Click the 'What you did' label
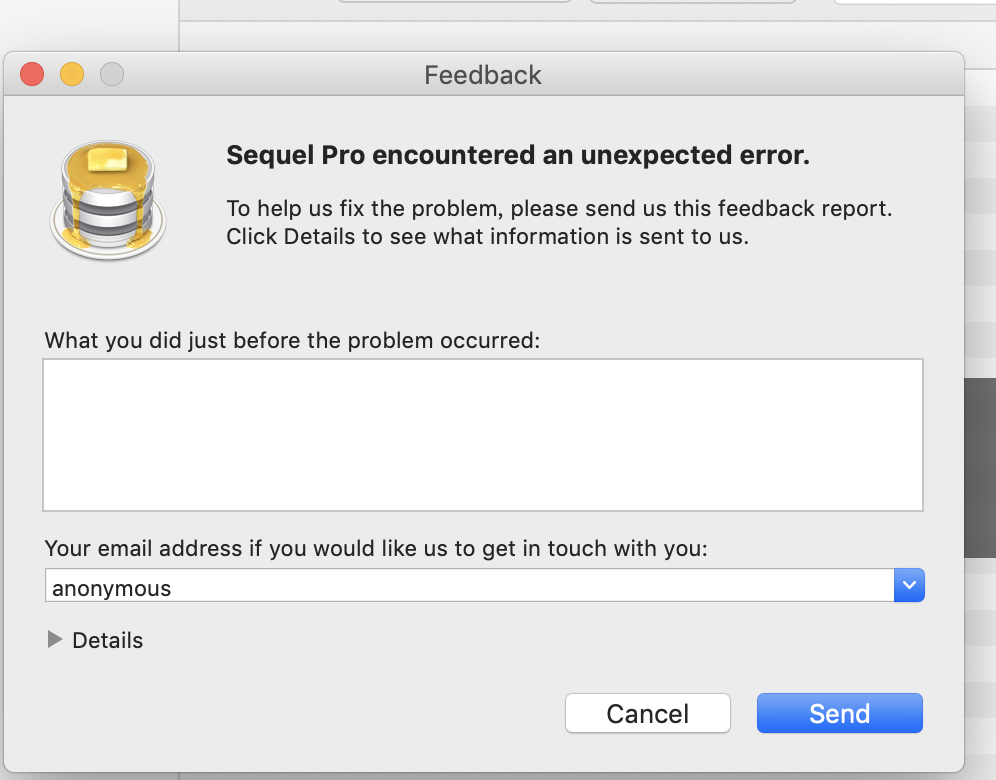The width and height of the screenshot is (996, 780). coord(292,340)
